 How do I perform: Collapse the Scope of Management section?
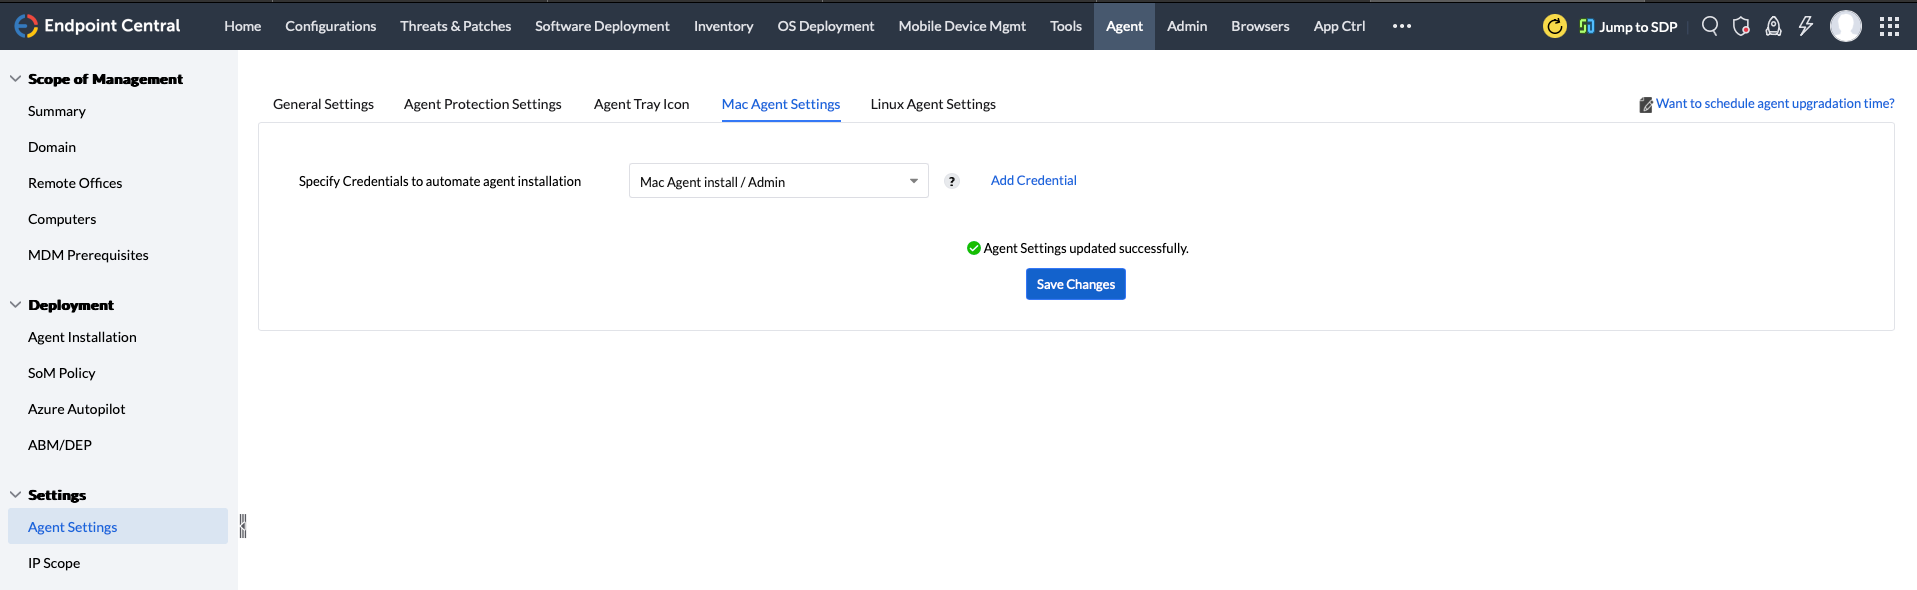[15, 78]
